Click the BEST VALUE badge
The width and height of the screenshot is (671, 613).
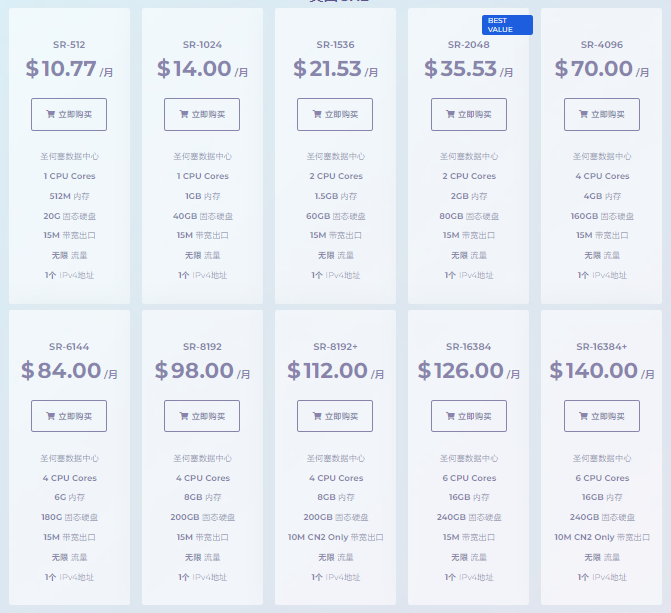coord(507,25)
